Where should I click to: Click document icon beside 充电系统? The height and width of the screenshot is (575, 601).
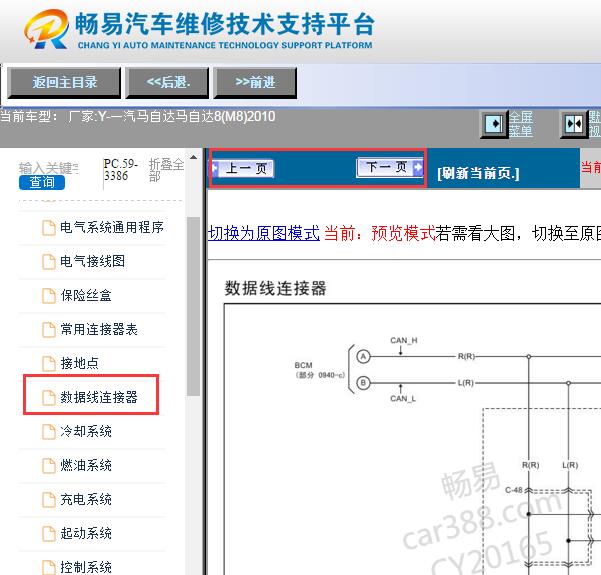click(x=49, y=500)
